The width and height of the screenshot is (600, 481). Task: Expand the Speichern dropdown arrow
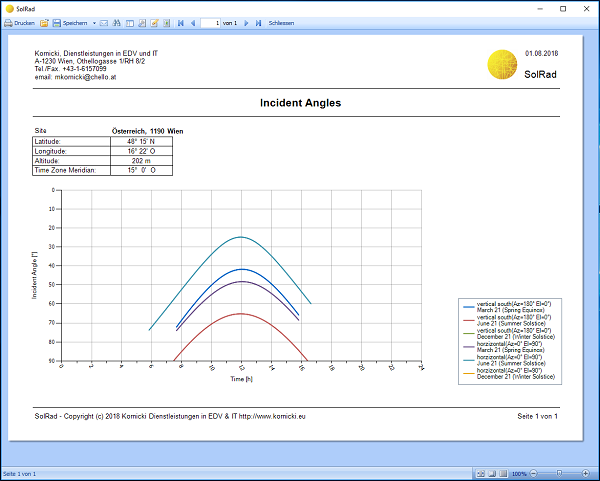(94, 22)
